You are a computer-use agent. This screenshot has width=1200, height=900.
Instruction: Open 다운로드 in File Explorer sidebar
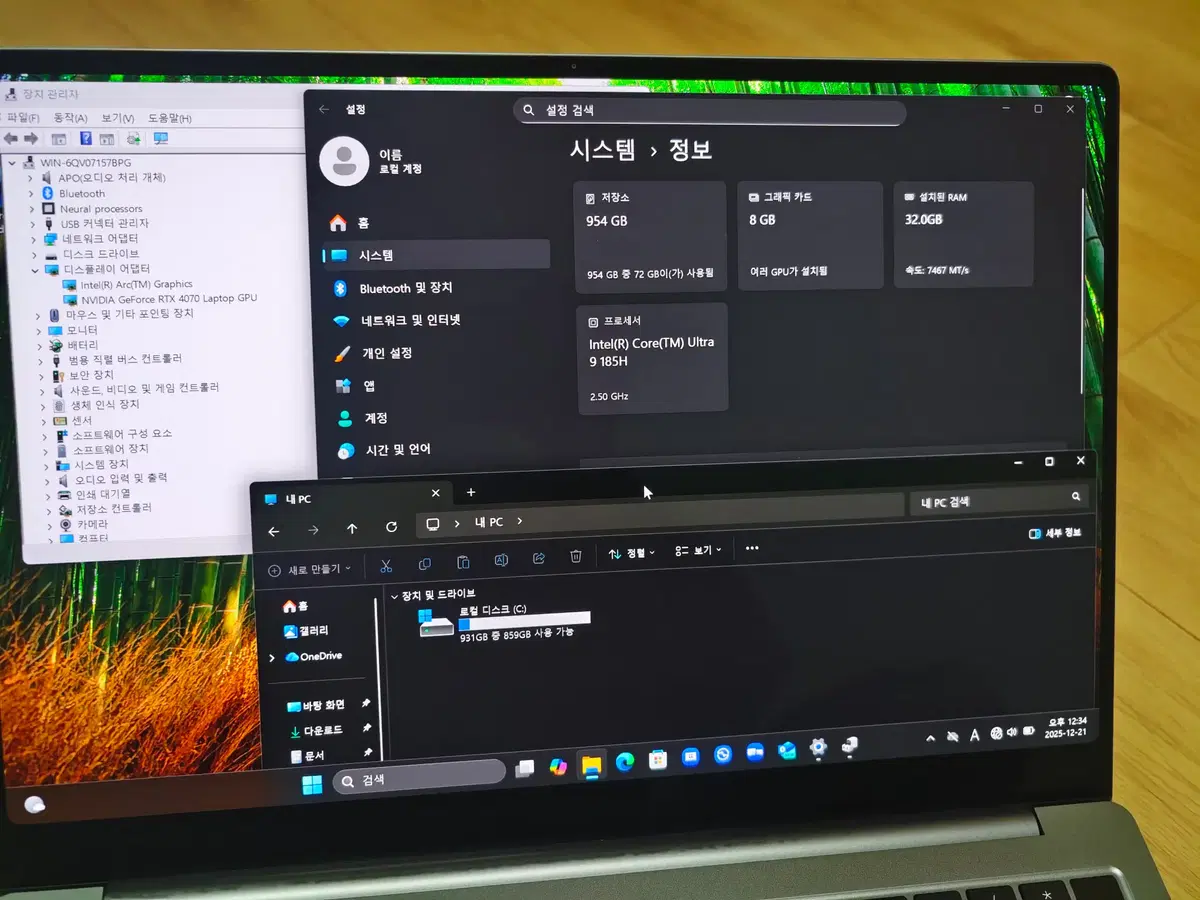[x=316, y=731]
